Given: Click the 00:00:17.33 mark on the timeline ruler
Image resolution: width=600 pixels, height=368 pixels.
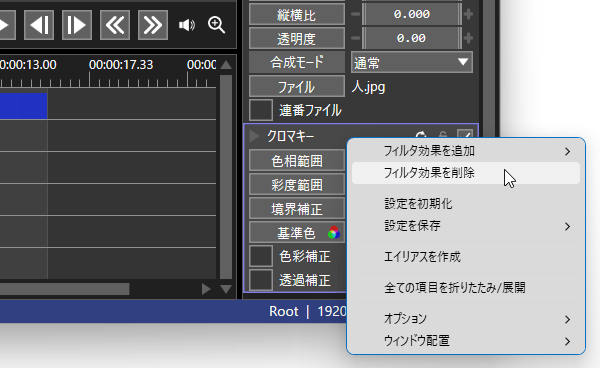Looking at the screenshot, I should point(121,65).
